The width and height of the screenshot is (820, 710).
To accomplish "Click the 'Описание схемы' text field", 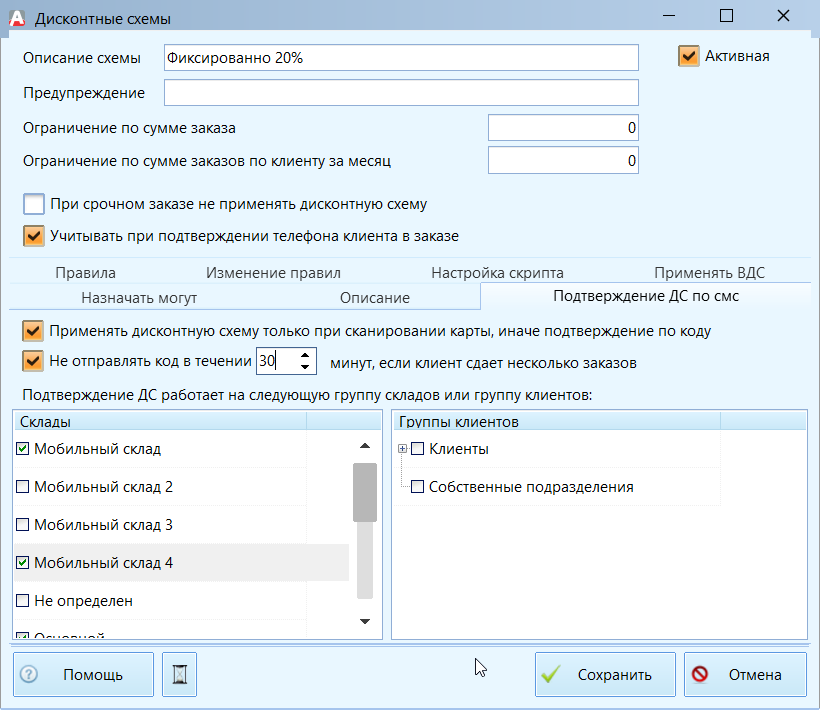I will coord(401,58).
